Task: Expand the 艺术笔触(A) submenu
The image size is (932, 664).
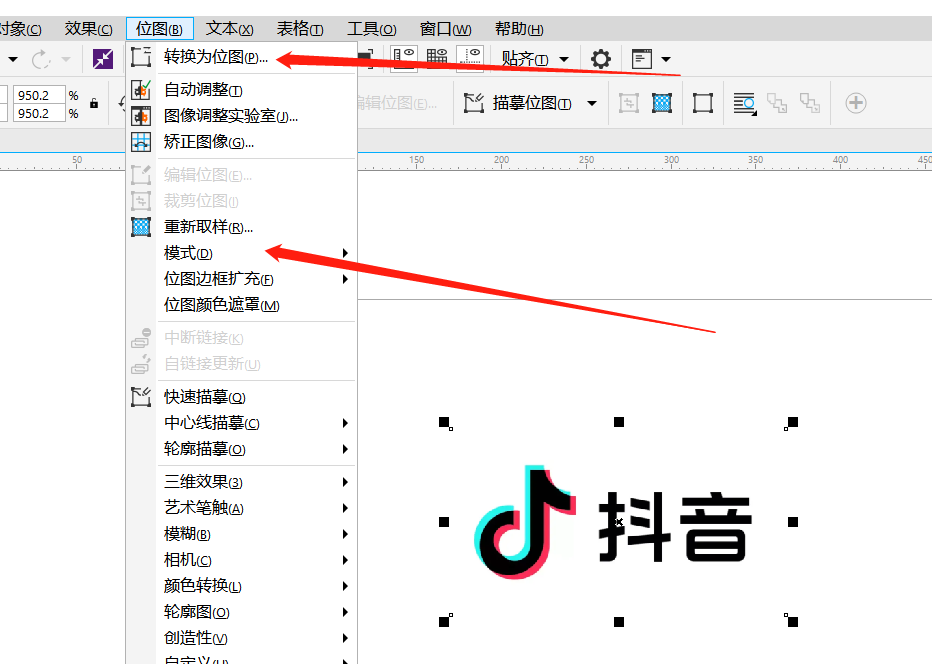Action: tap(242, 508)
